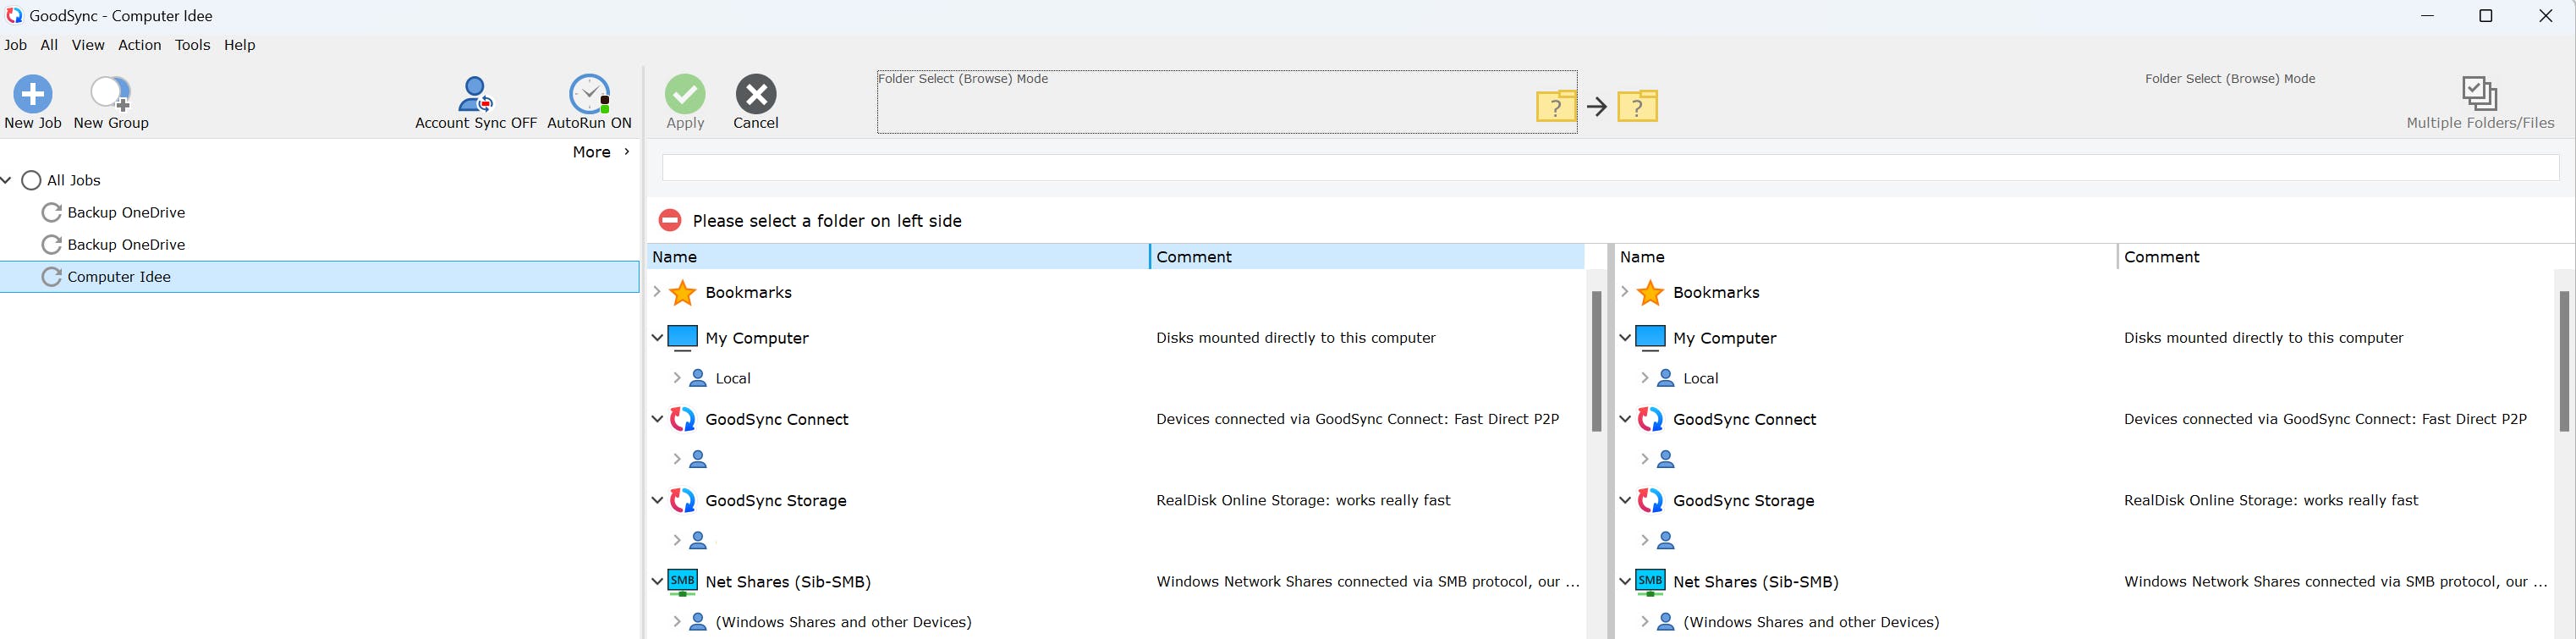Click the New Job icon
The width and height of the screenshot is (2576, 639).
(33, 95)
